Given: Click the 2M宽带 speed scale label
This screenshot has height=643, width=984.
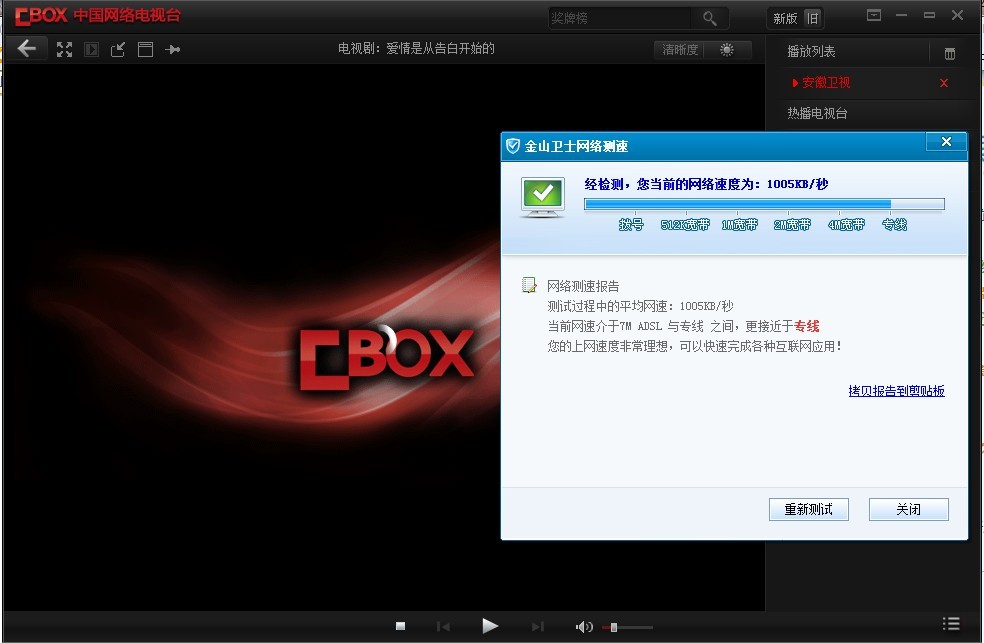Looking at the screenshot, I should pyautogui.click(x=792, y=225).
